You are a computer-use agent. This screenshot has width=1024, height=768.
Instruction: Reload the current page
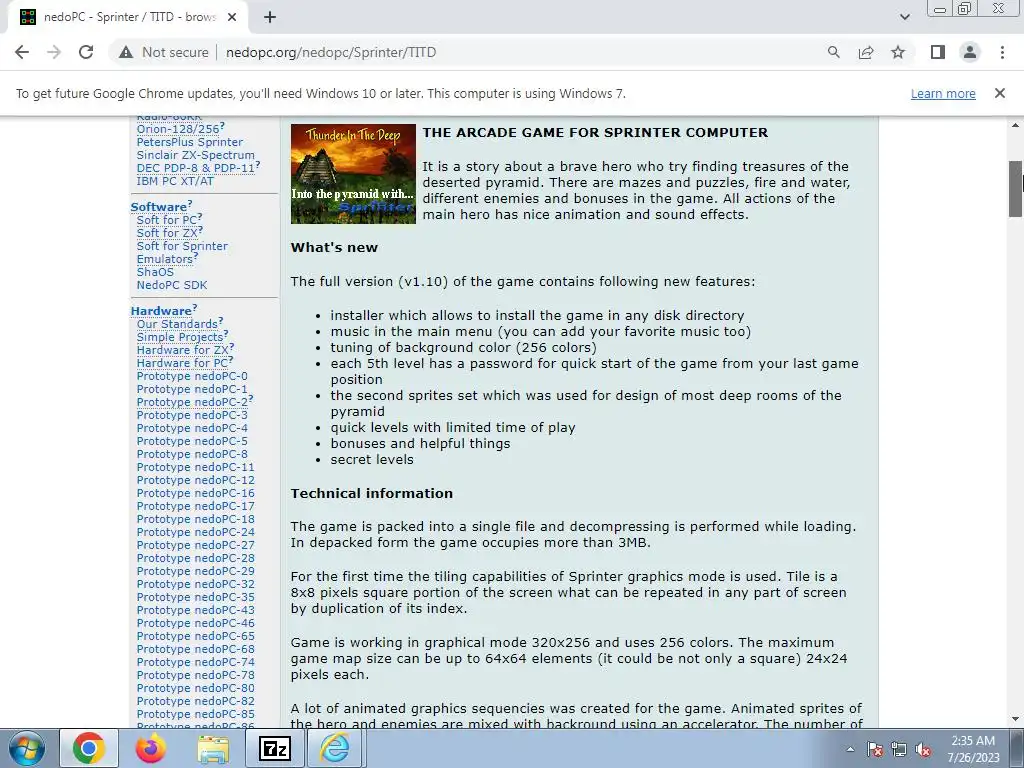pyautogui.click(x=86, y=52)
